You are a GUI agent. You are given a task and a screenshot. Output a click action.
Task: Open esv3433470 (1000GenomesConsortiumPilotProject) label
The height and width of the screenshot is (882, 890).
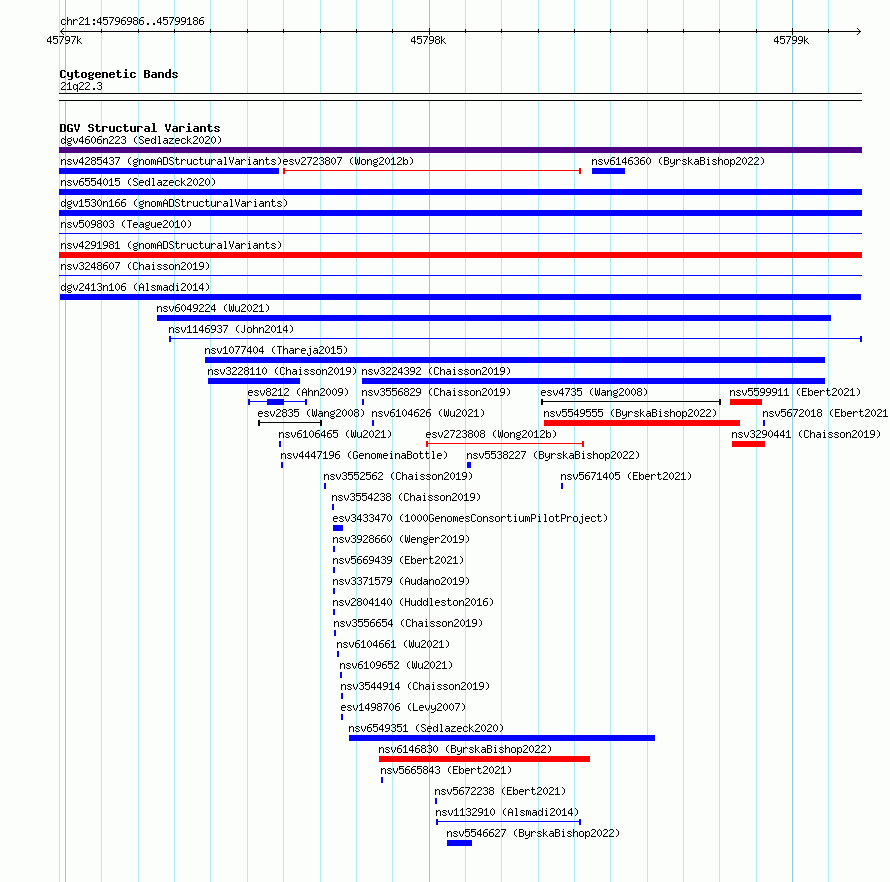pyautogui.click(x=470, y=518)
